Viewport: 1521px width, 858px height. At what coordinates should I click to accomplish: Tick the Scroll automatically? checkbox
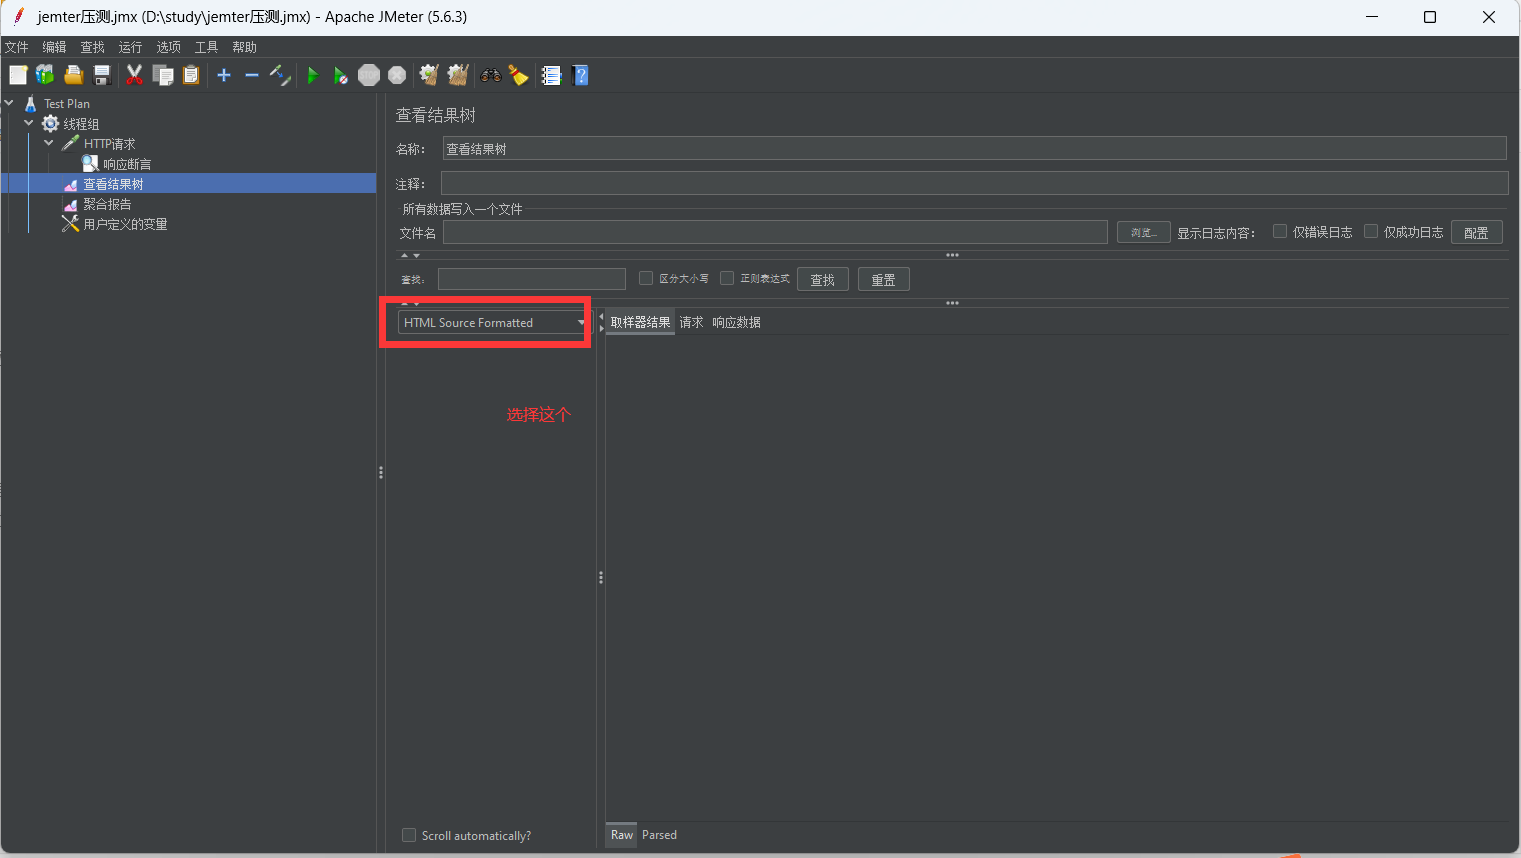click(x=409, y=835)
